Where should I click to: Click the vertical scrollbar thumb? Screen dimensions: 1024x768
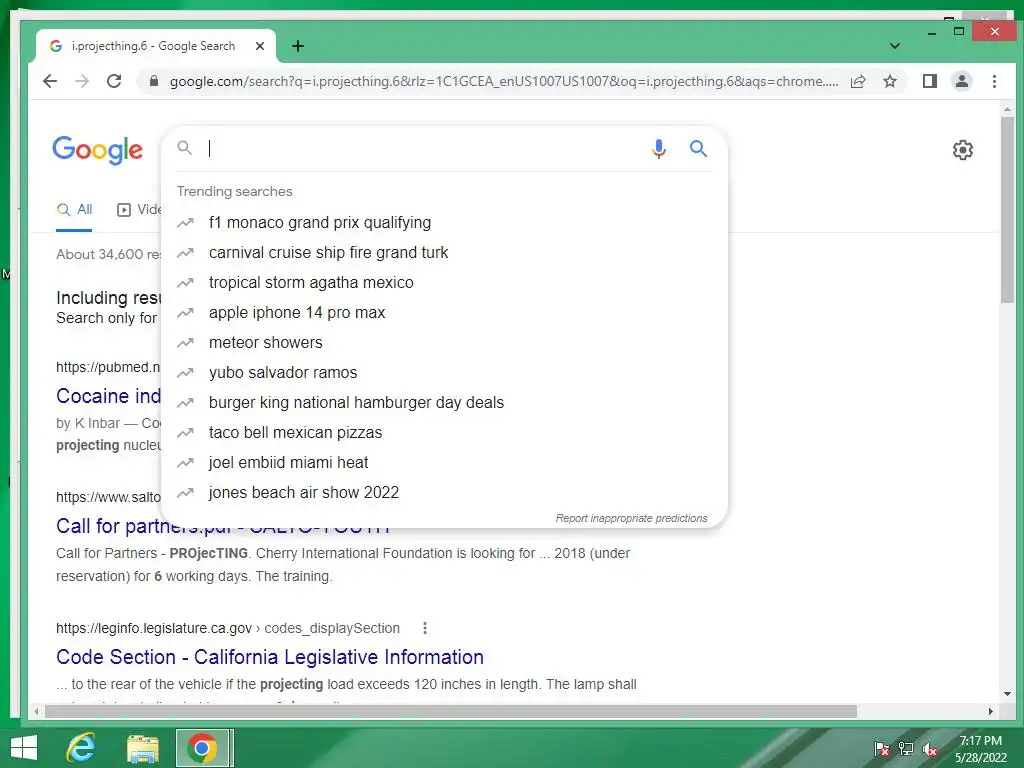point(1007,209)
